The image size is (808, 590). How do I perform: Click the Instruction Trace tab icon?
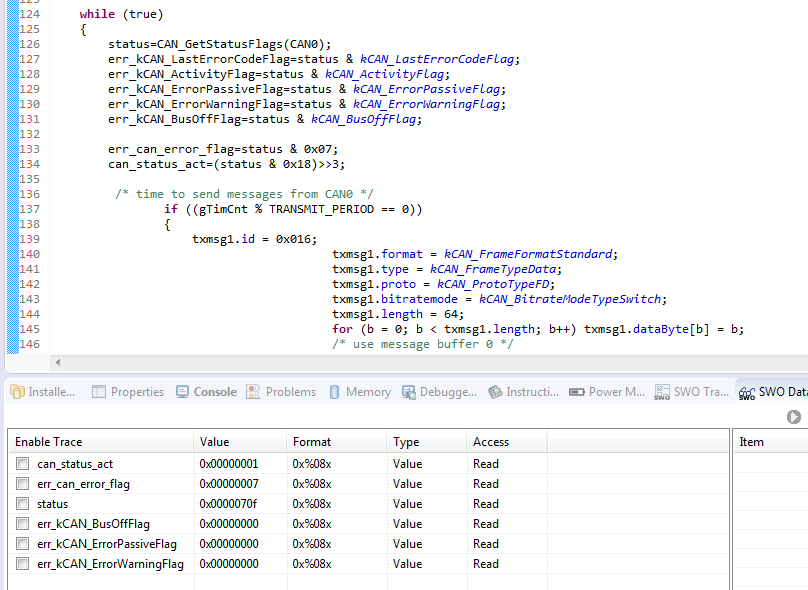pyautogui.click(x=495, y=392)
